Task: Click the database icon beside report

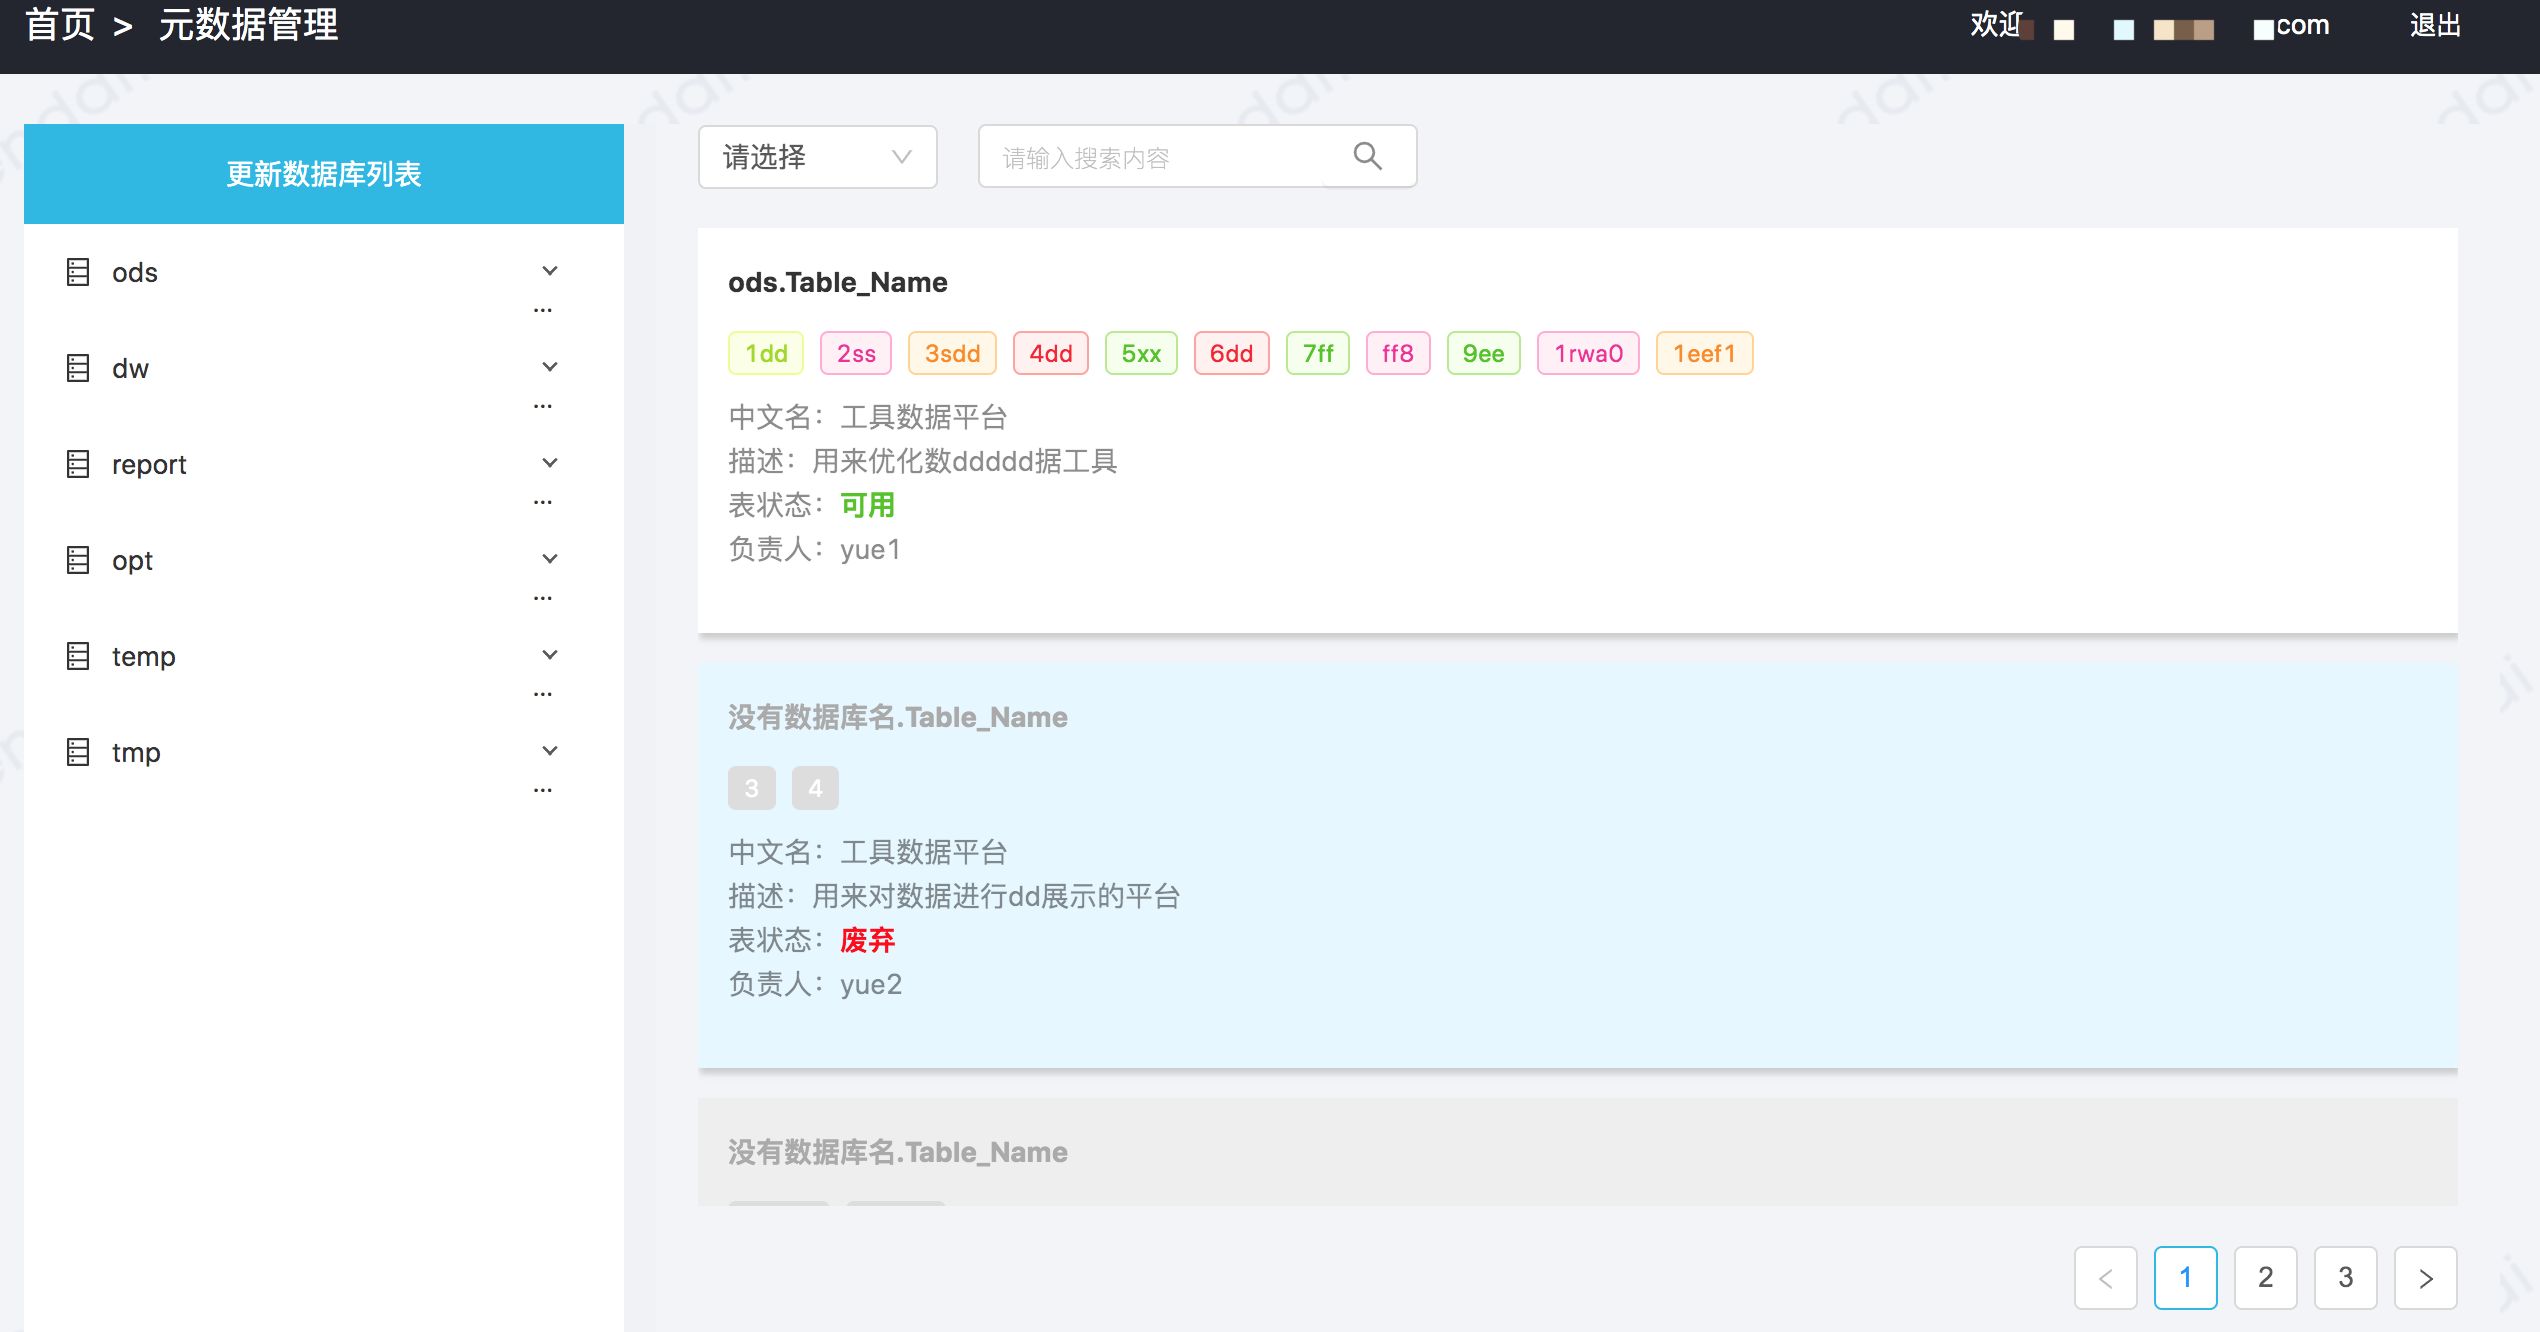Action: (78, 464)
